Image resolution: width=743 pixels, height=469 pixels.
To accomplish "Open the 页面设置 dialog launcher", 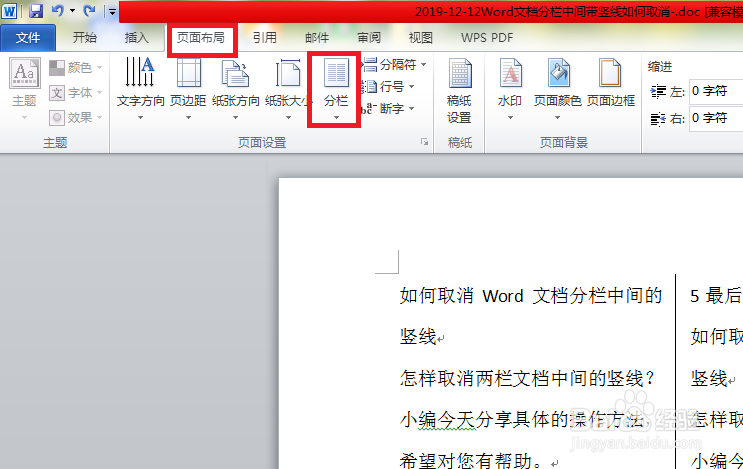I will [x=425, y=142].
